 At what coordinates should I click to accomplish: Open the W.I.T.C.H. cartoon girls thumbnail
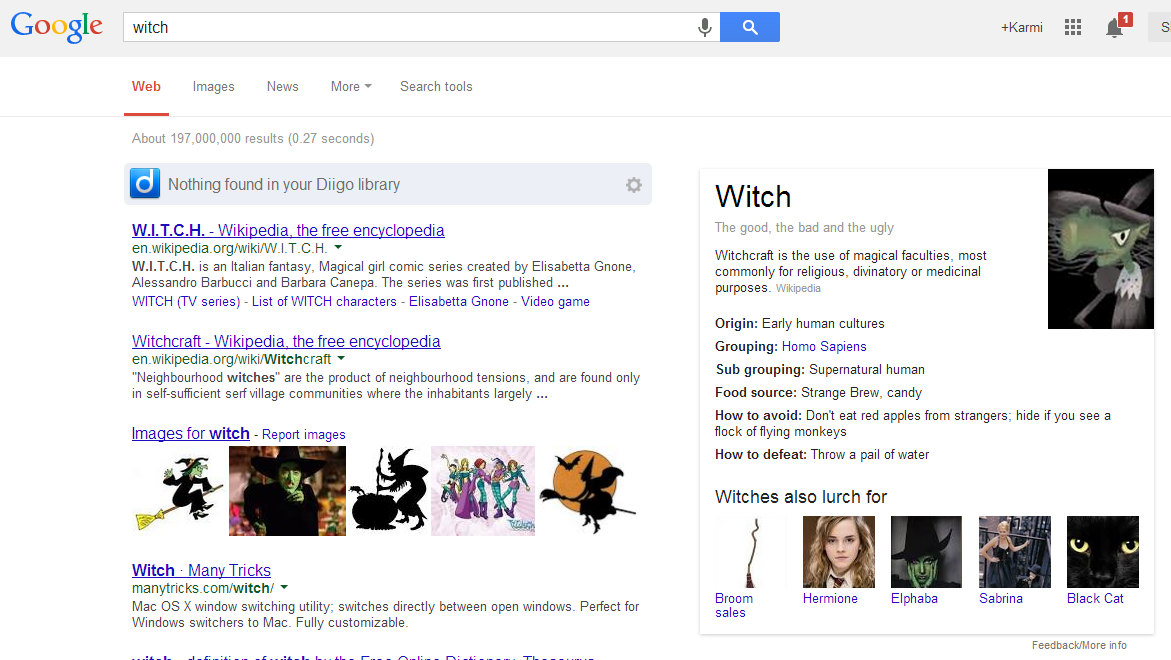[483, 491]
